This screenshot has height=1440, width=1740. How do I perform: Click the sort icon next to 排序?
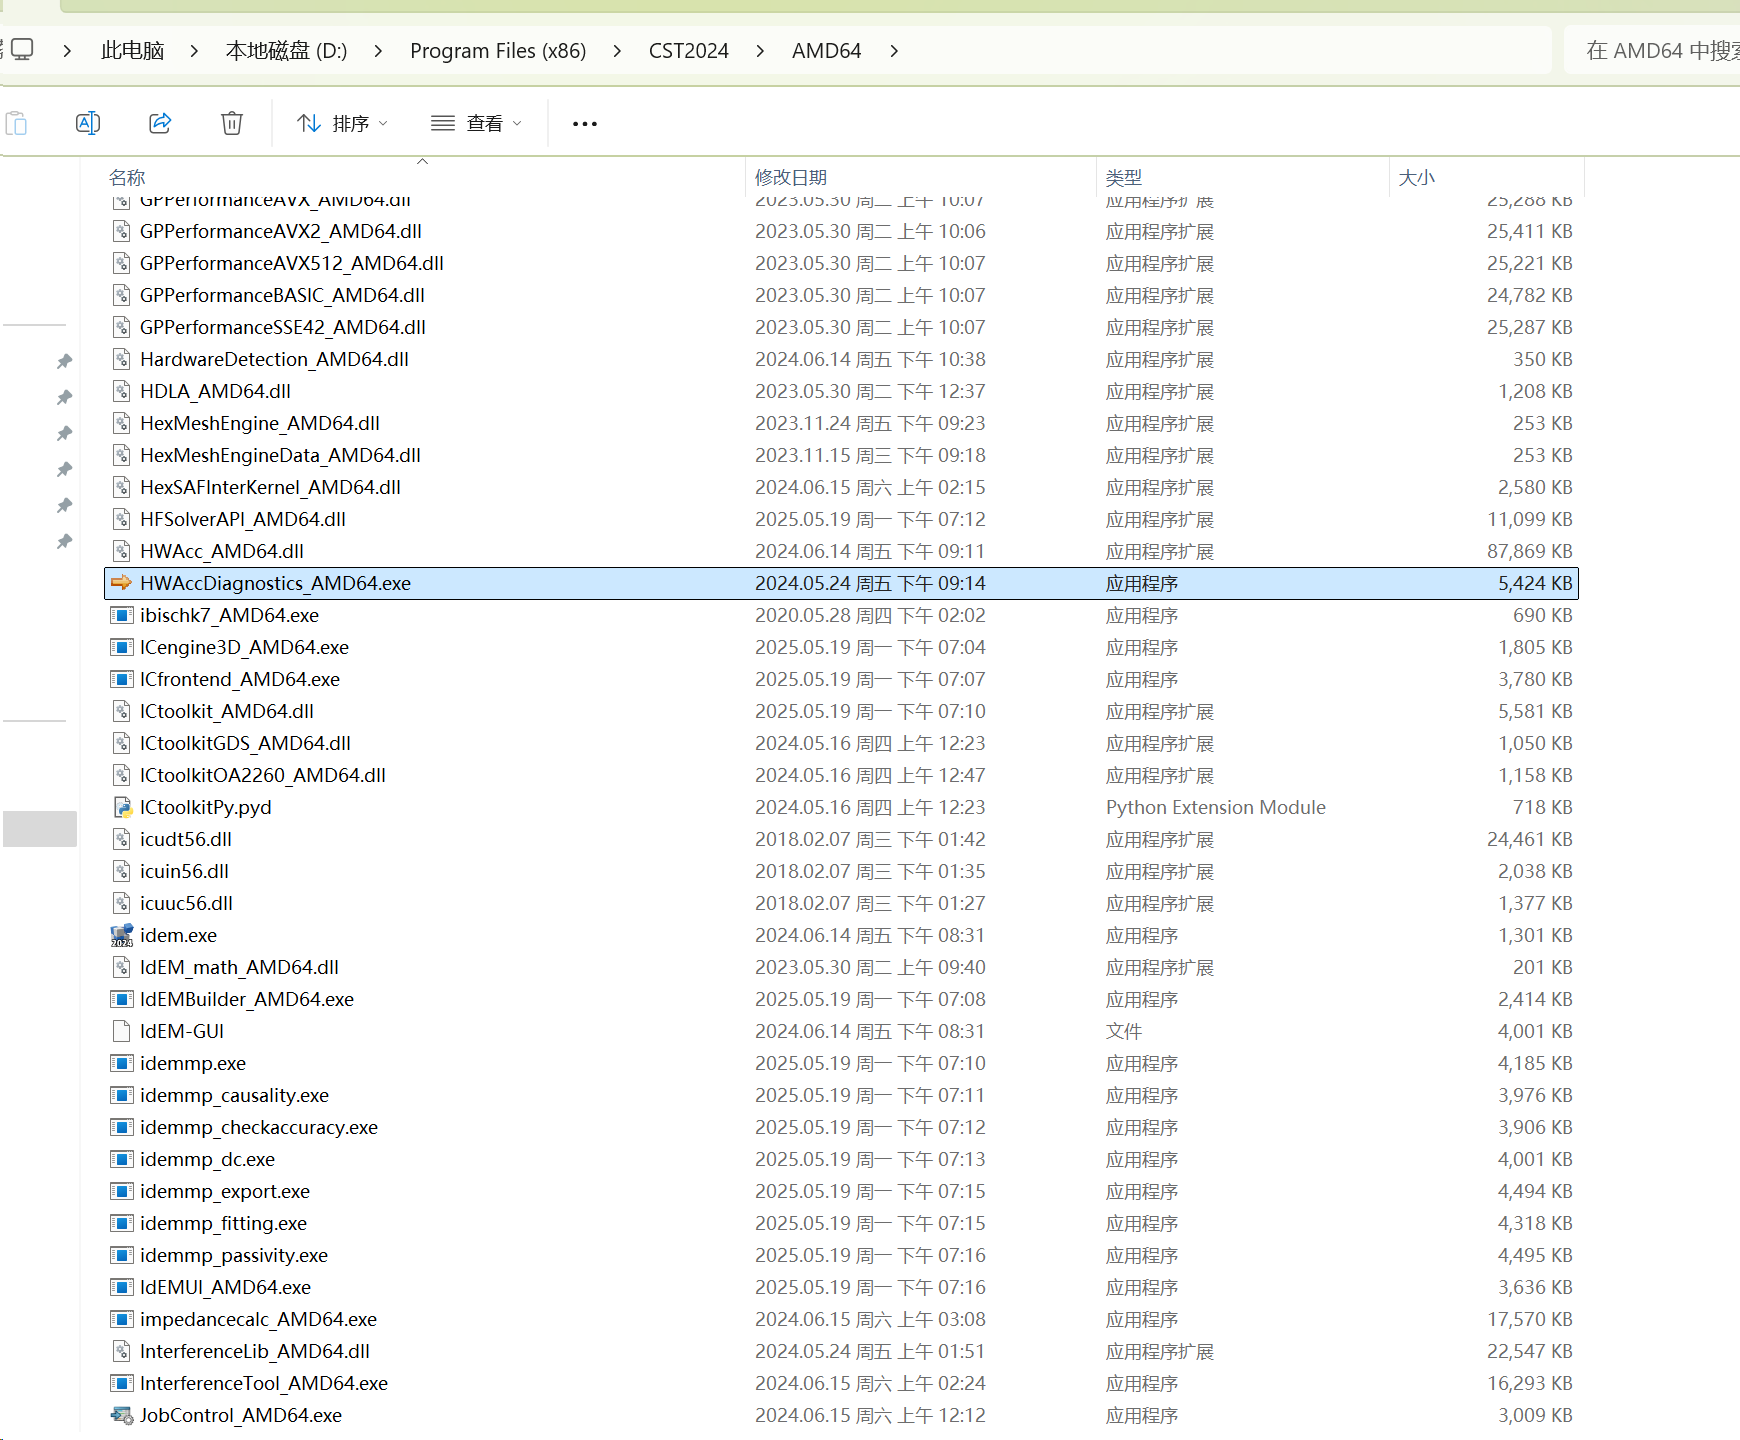pos(308,123)
